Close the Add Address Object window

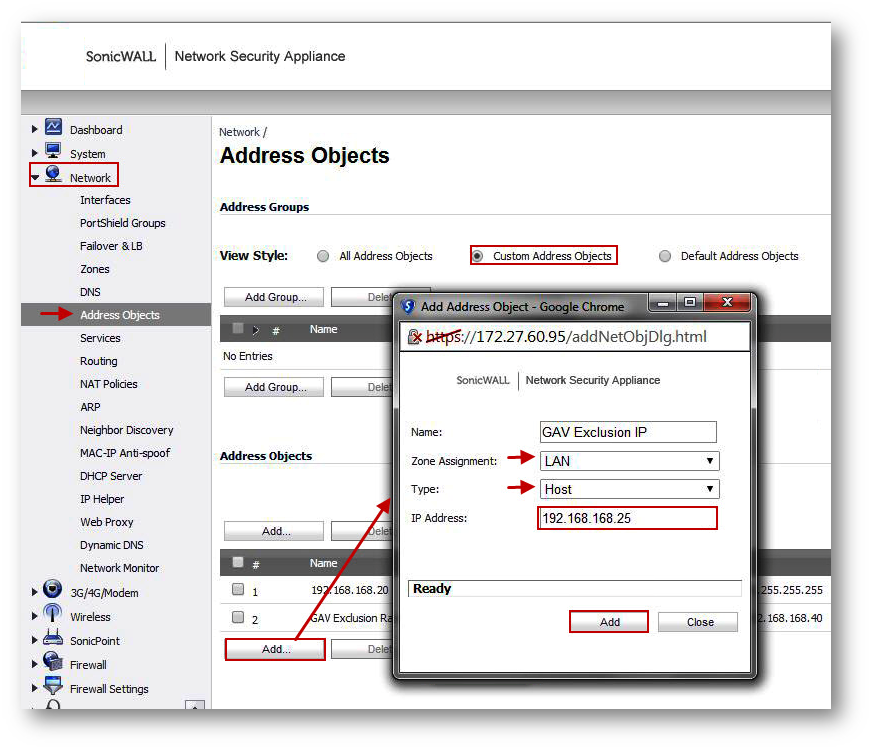click(727, 302)
